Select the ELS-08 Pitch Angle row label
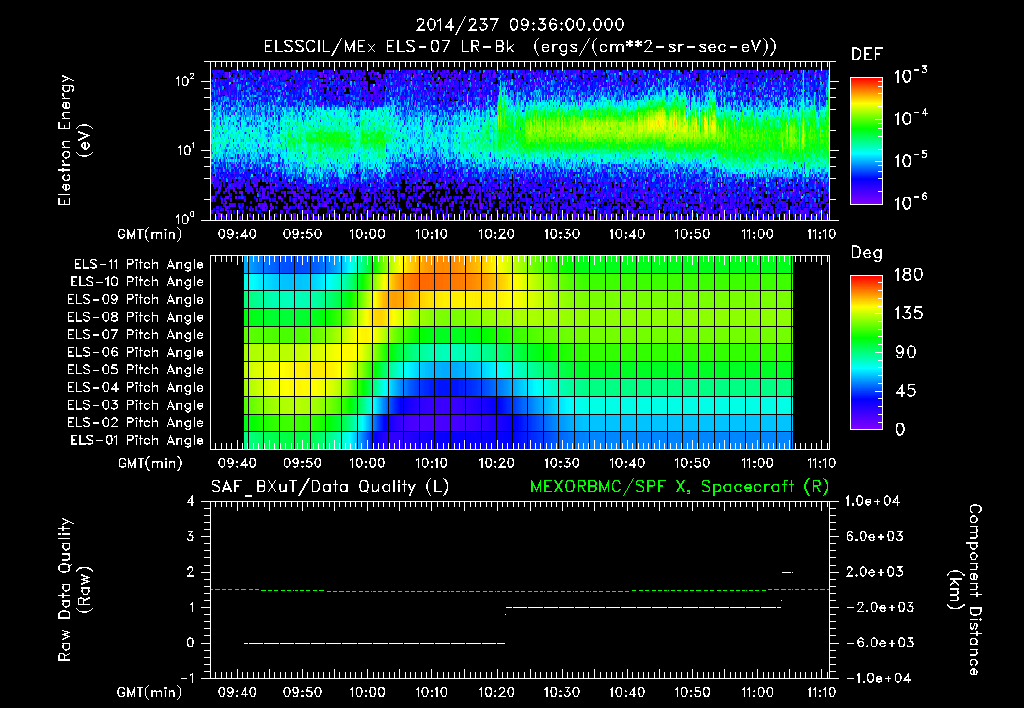This screenshot has height=708, width=1024. pos(135,317)
